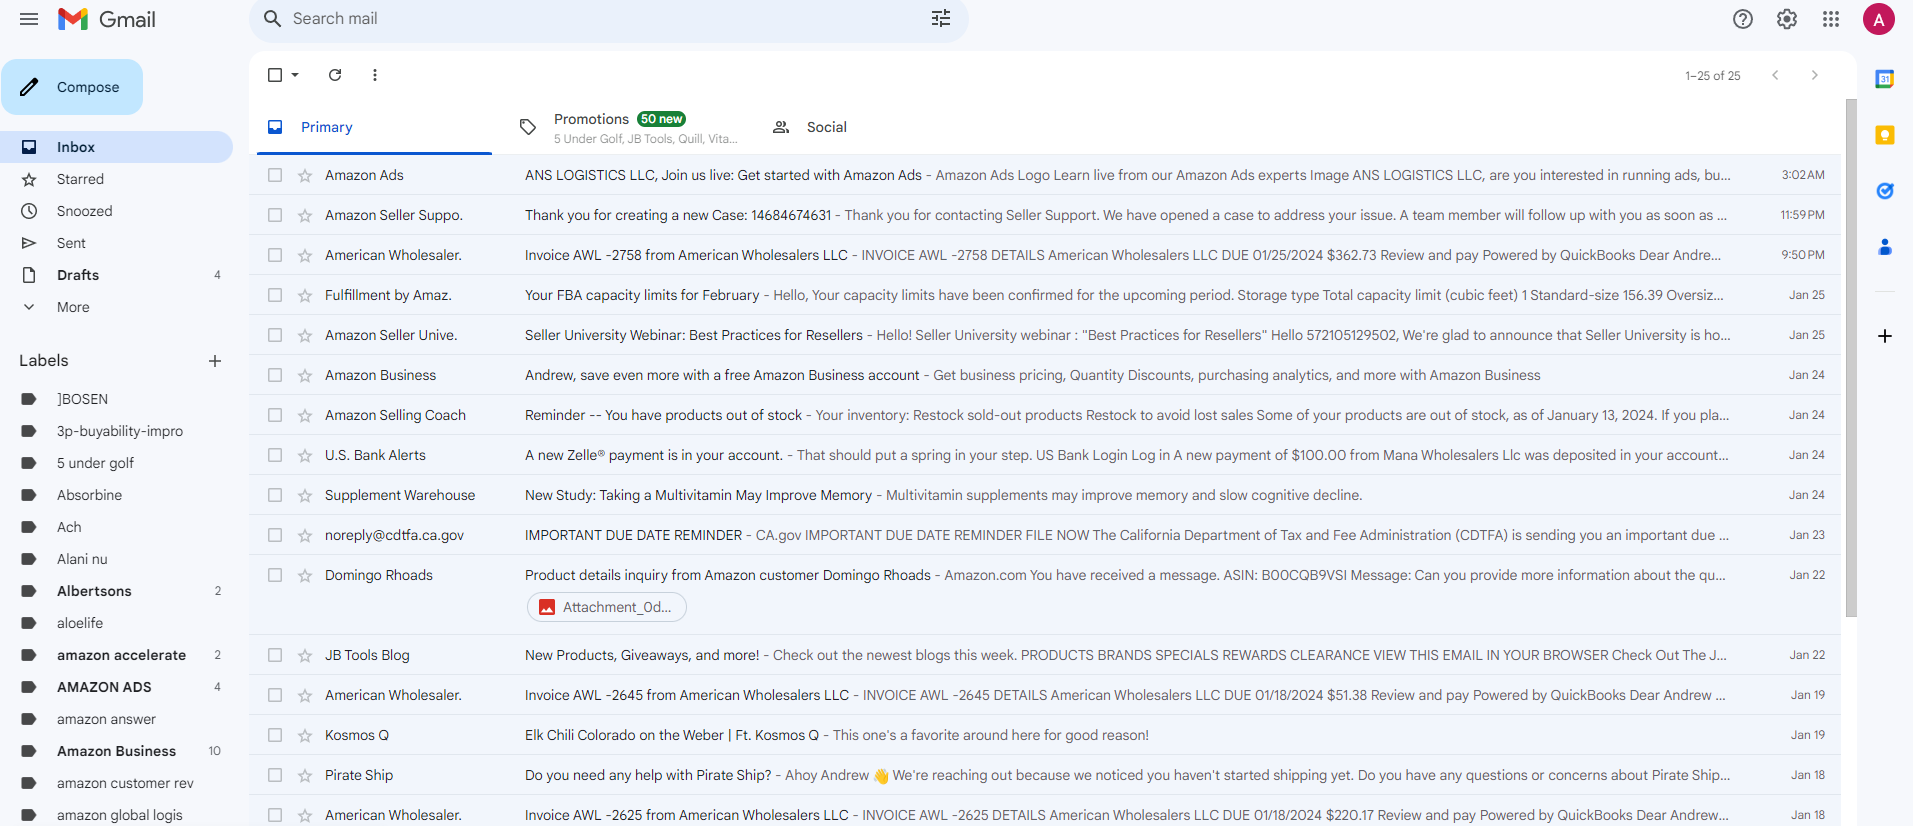Open Invoice AWL -2758 email
Viewport: 1913px width, 826px height.
1045,255
